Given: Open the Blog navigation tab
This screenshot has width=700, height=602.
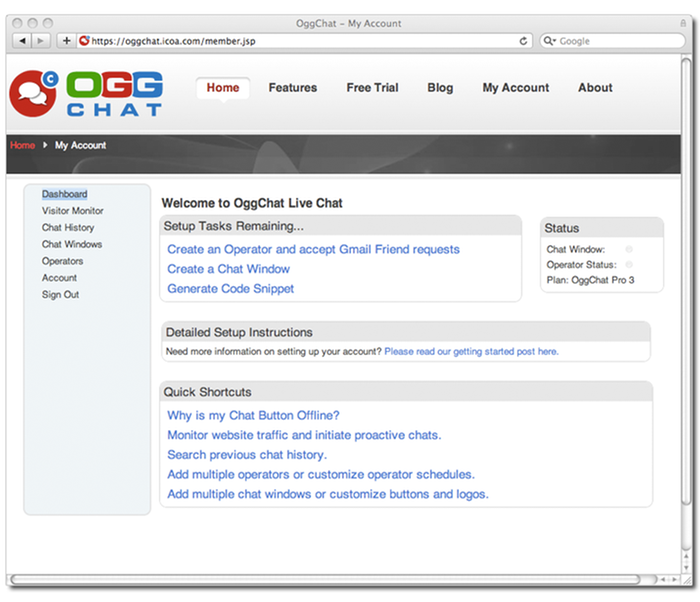Looking at the screenshot, I should 440,88.
